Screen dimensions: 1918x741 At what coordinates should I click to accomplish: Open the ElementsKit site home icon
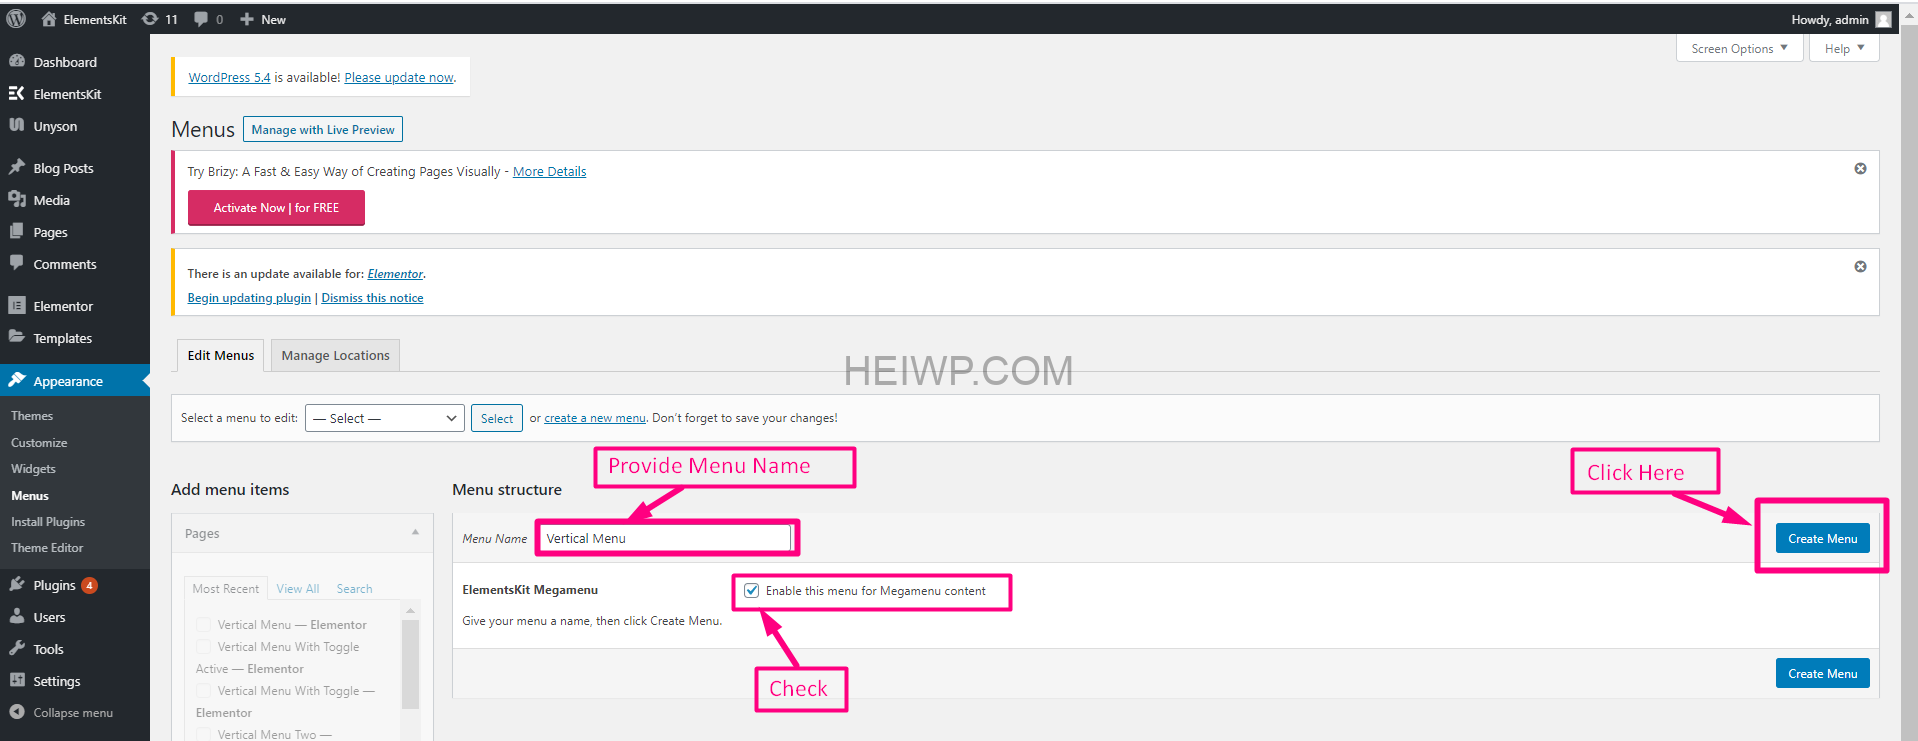(x=48, y=19)
